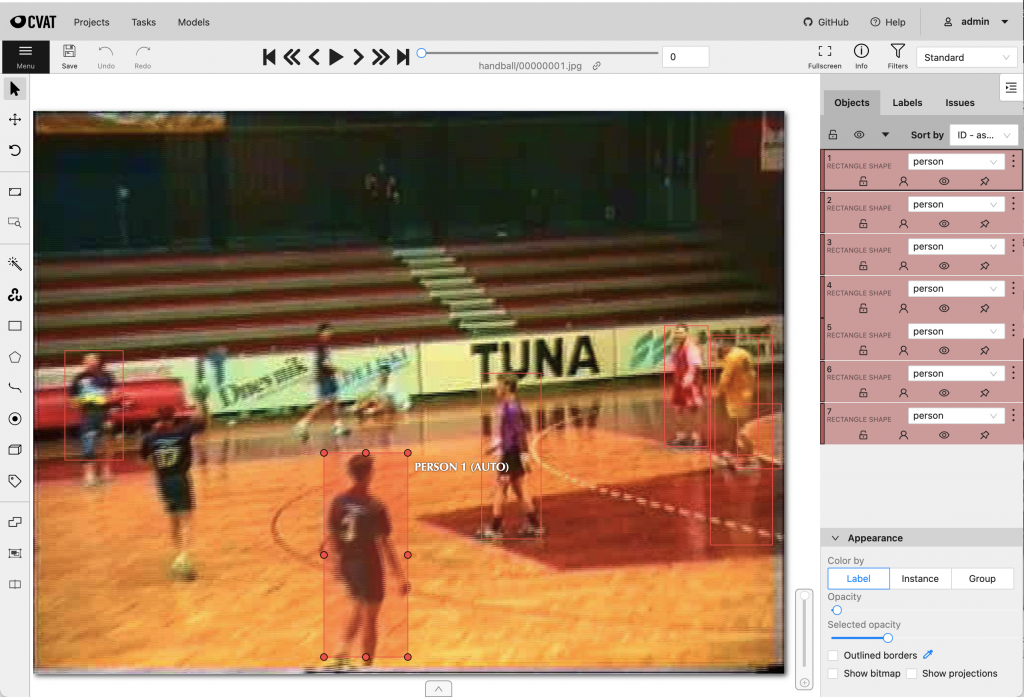The image size is (1024, 697).
Task: Select the Draw rectangle tool
Action: click(x=15, y=326)
